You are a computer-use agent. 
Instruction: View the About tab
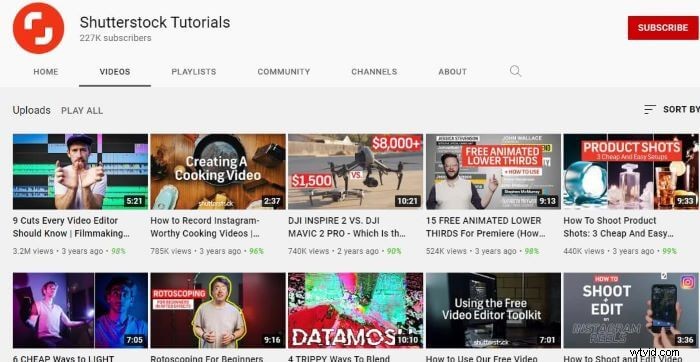tap(452, 71)
